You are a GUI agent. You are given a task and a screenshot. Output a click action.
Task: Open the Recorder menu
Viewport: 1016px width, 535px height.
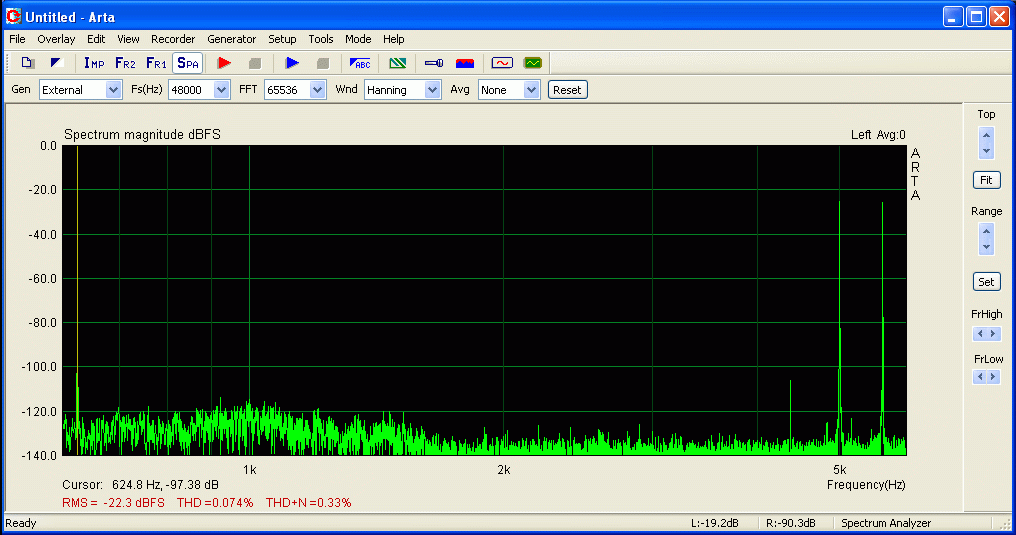(x=173, y=40)
